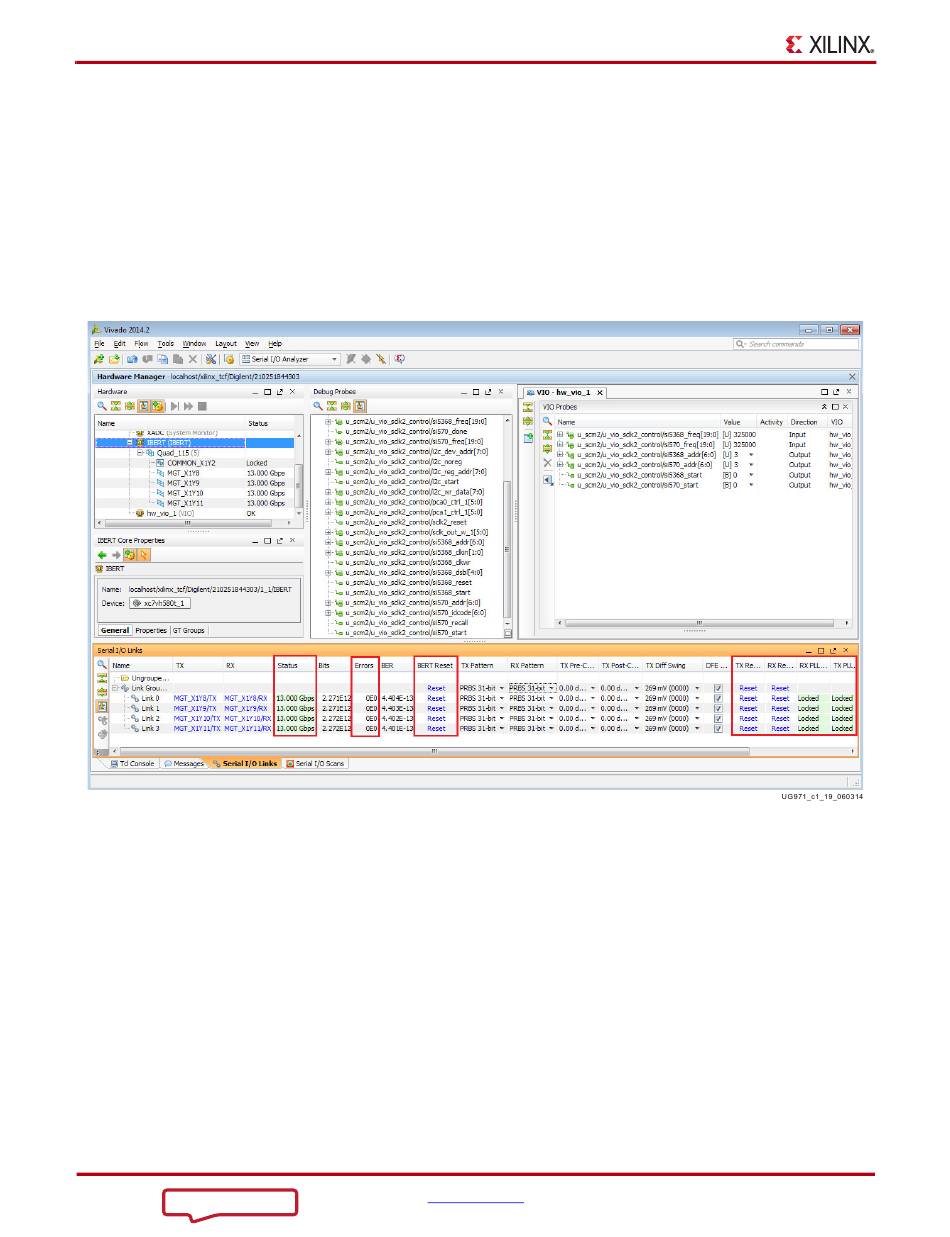Expand si5368_freq[19:0] in the Debug Probes tree
This screenshot has height=1237, width=950.
[328, 422]
